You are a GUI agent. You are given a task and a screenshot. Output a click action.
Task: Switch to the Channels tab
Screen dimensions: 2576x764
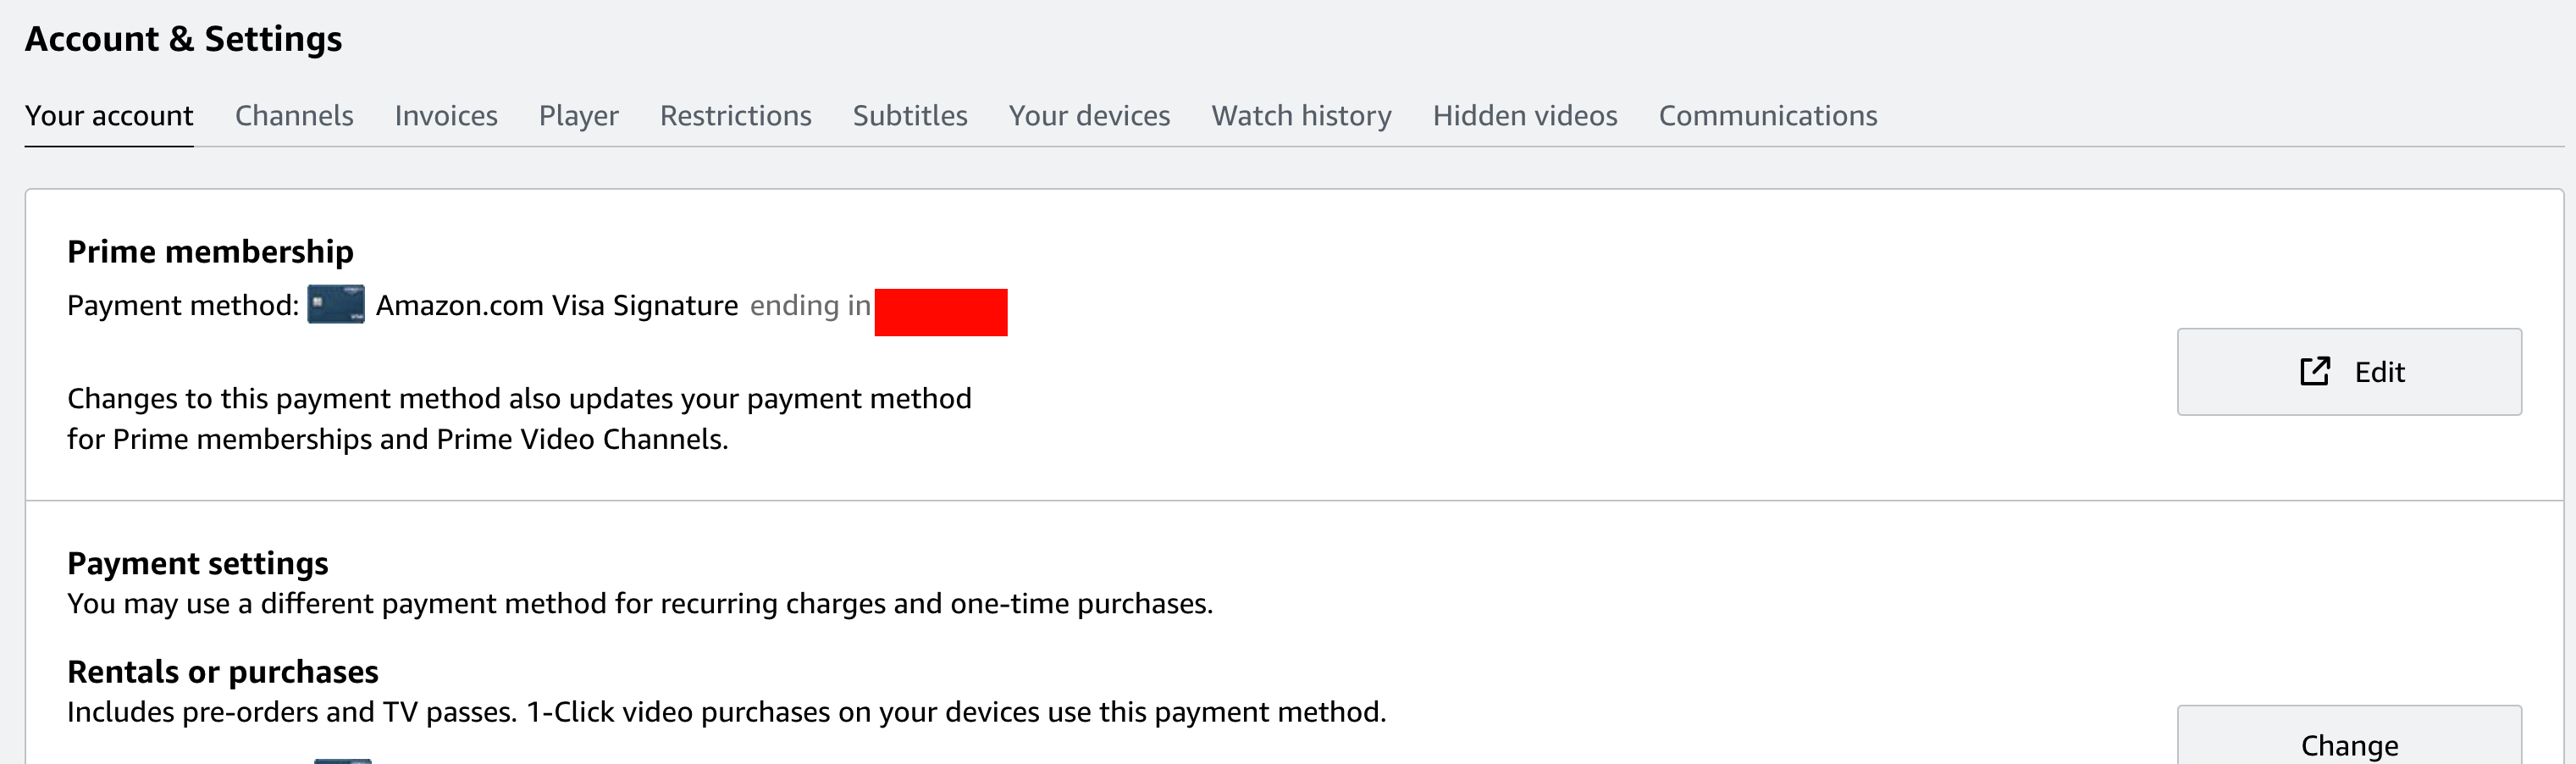click(293, 115)
